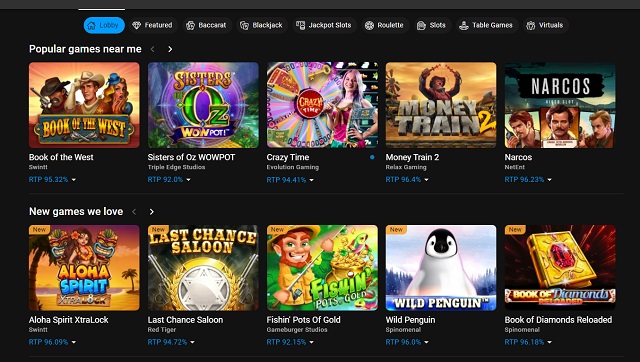The image size is (640, 362).
Task: Open the Last Chance Saloon thumbnail
Action: point(203,268)
